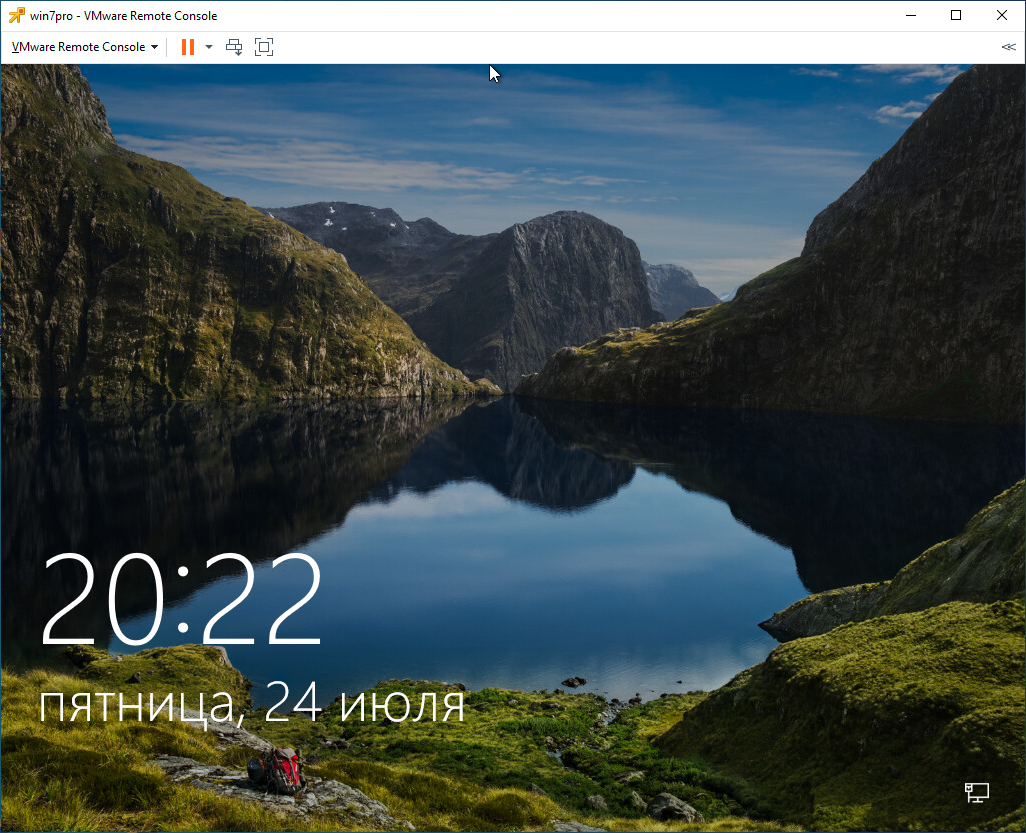
Task: Click the VMware icon in the title bar
Action: point(16,15)
